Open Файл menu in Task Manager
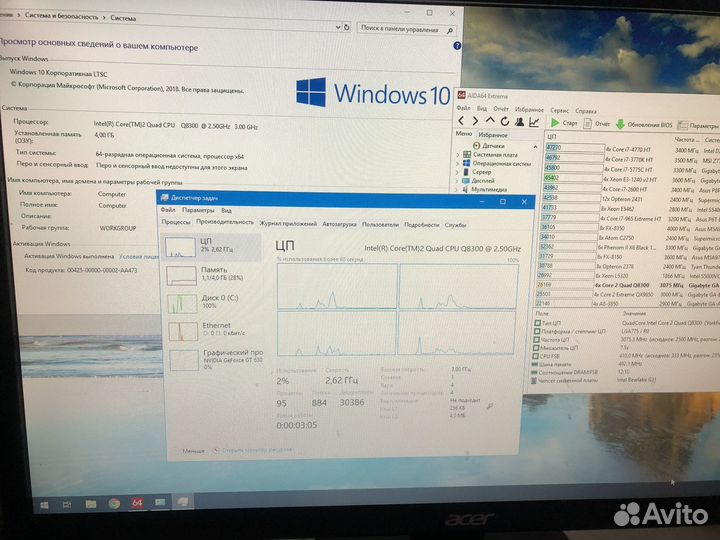 [168, 209]
